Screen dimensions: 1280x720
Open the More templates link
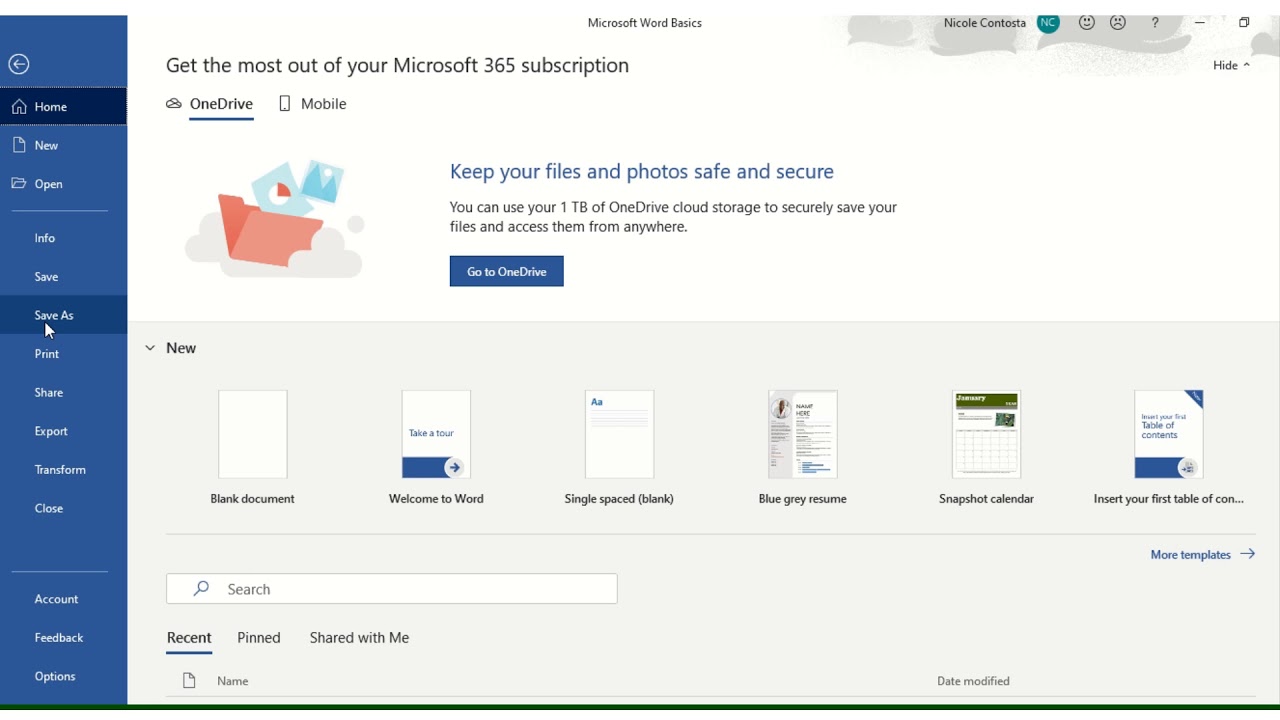click(1202, 554)
